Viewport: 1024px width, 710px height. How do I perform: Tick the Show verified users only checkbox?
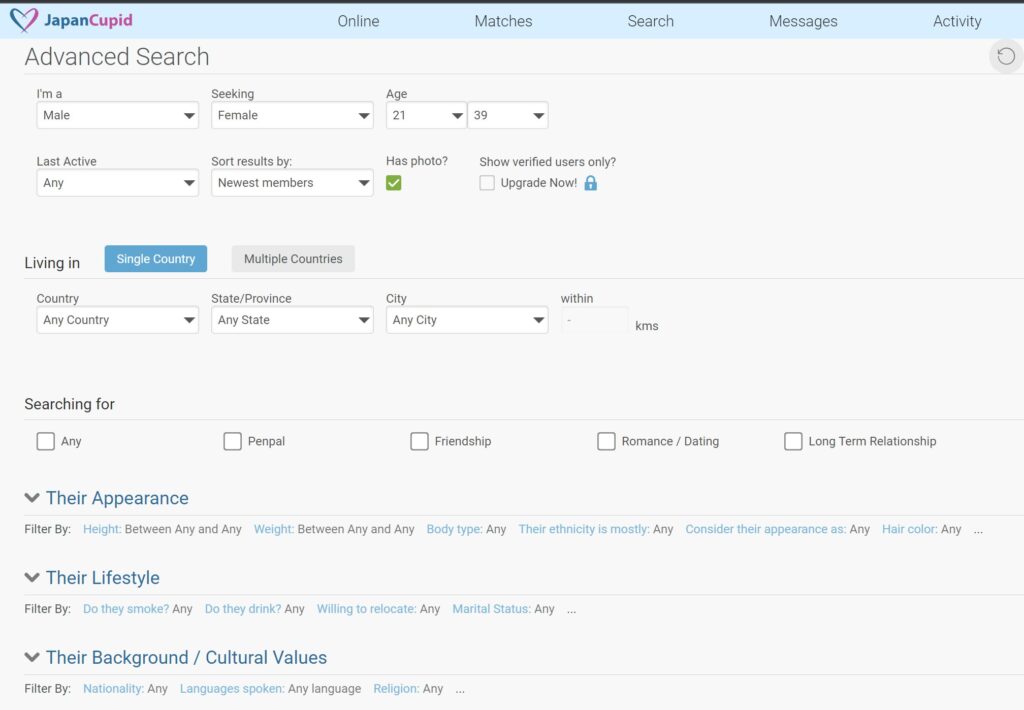click(487, 183)
